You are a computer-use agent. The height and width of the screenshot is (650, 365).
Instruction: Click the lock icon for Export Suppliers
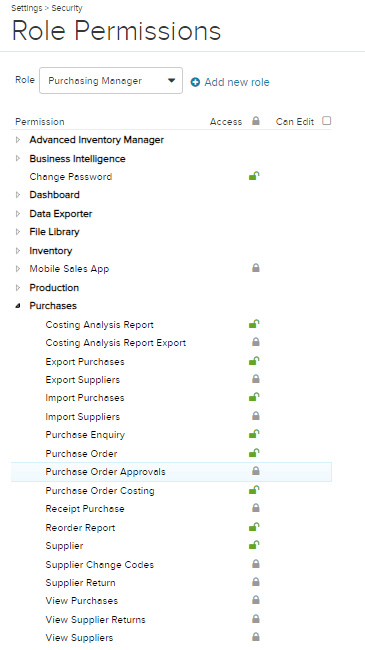pos(256,379)
